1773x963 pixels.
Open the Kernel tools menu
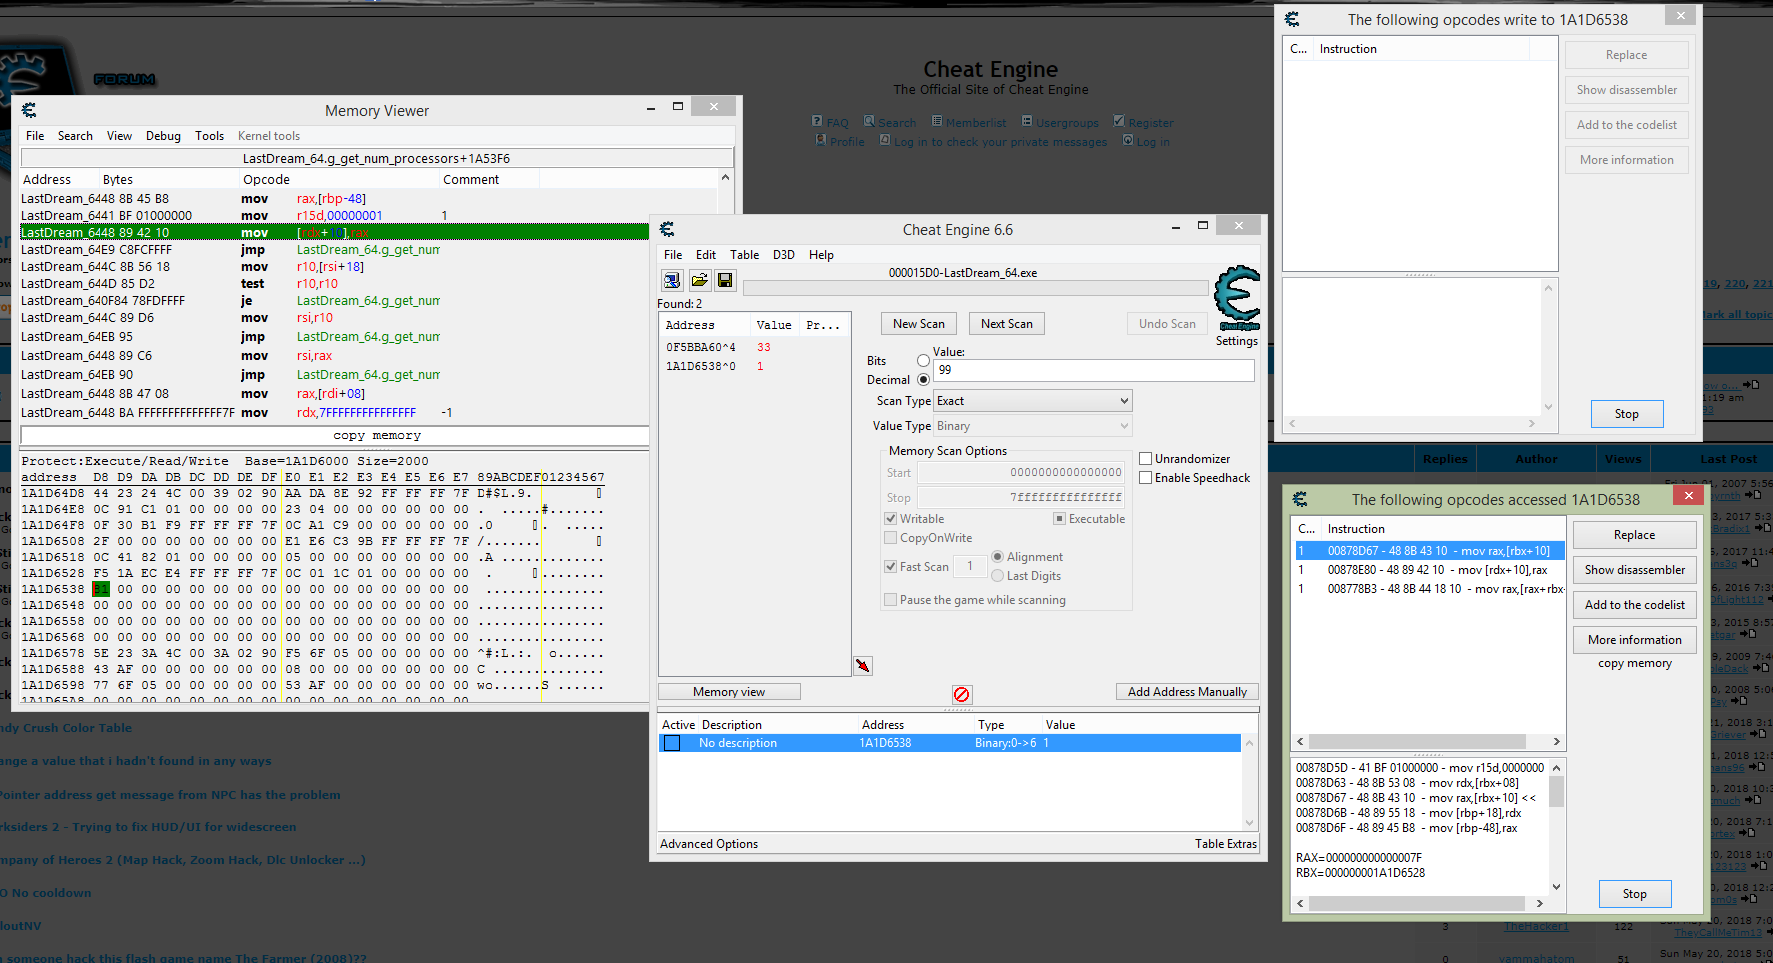[x=269, y=136]
